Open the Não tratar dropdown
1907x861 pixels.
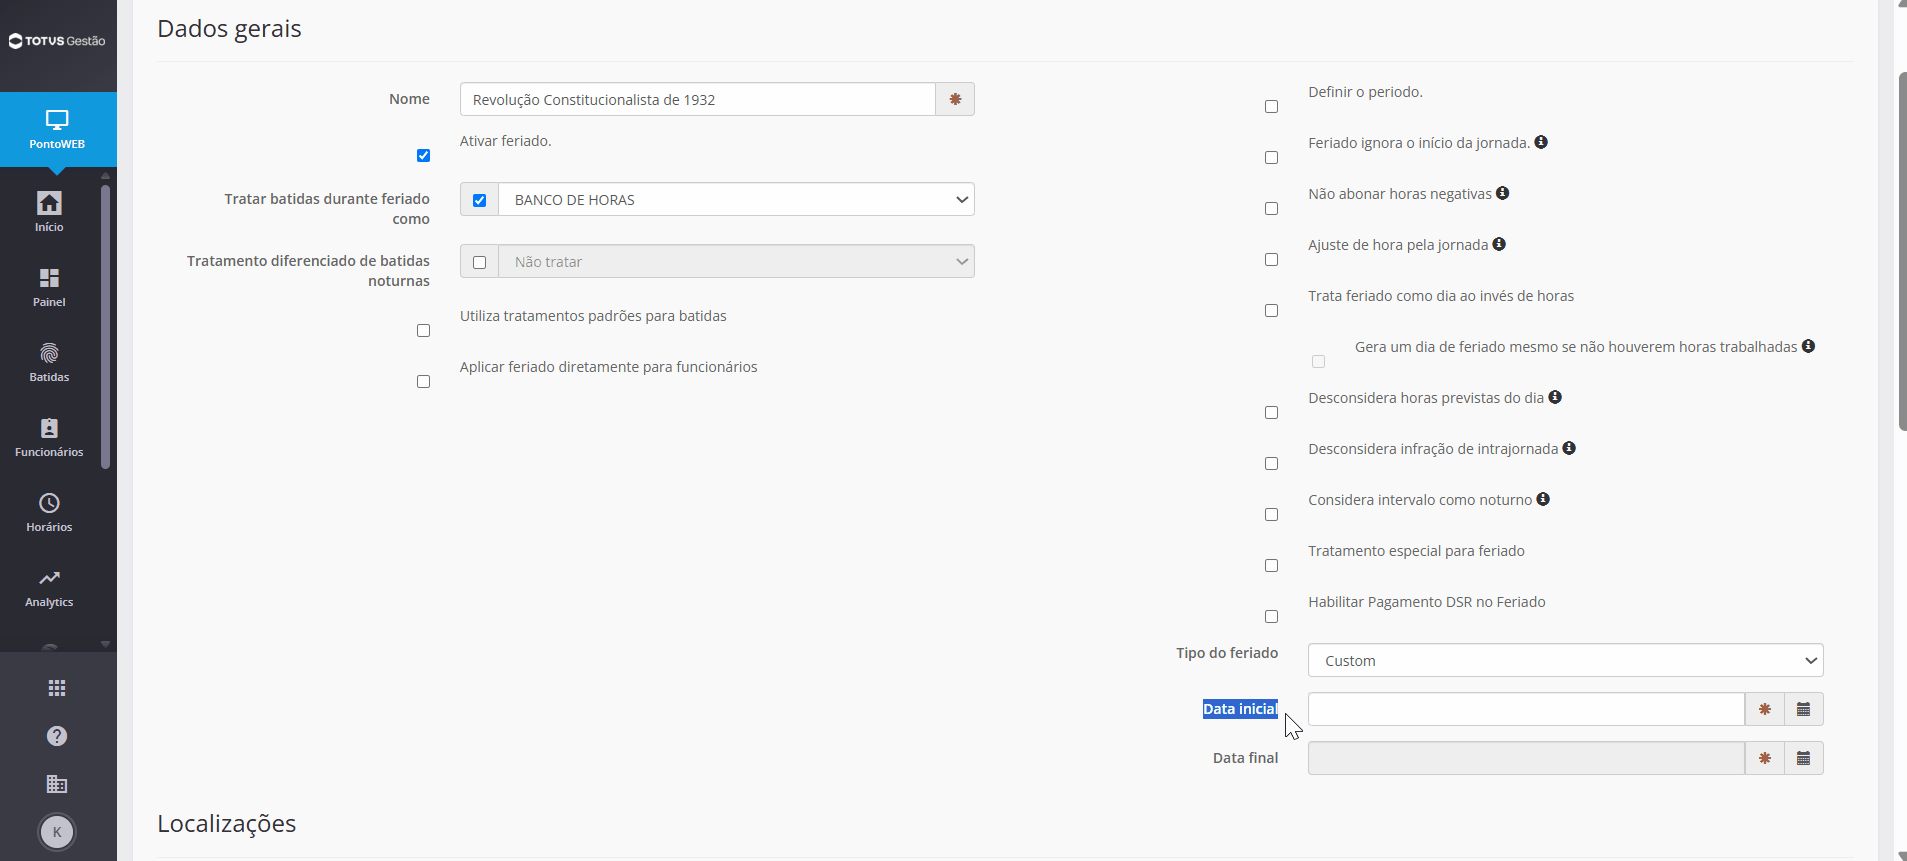[x=736, y=261]
